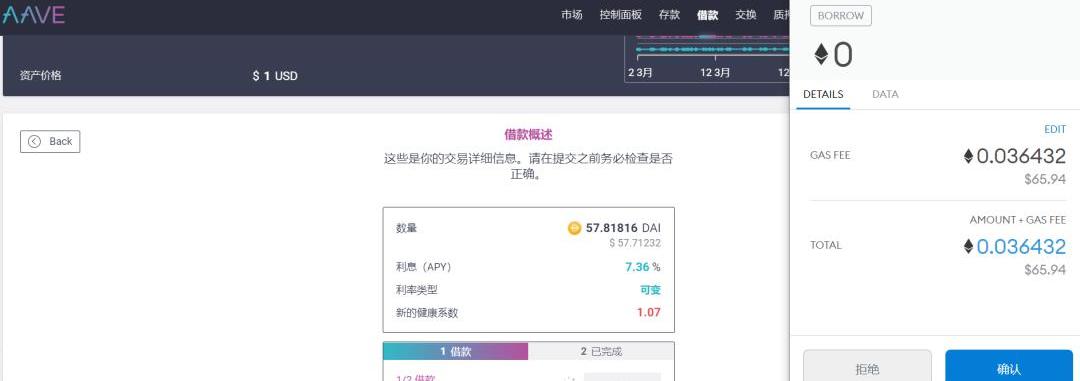Viewport: 1080px width, 381px height.
Task: Click the Ethereum icon in the GAS FEE row
Action: tap(968, 156)
